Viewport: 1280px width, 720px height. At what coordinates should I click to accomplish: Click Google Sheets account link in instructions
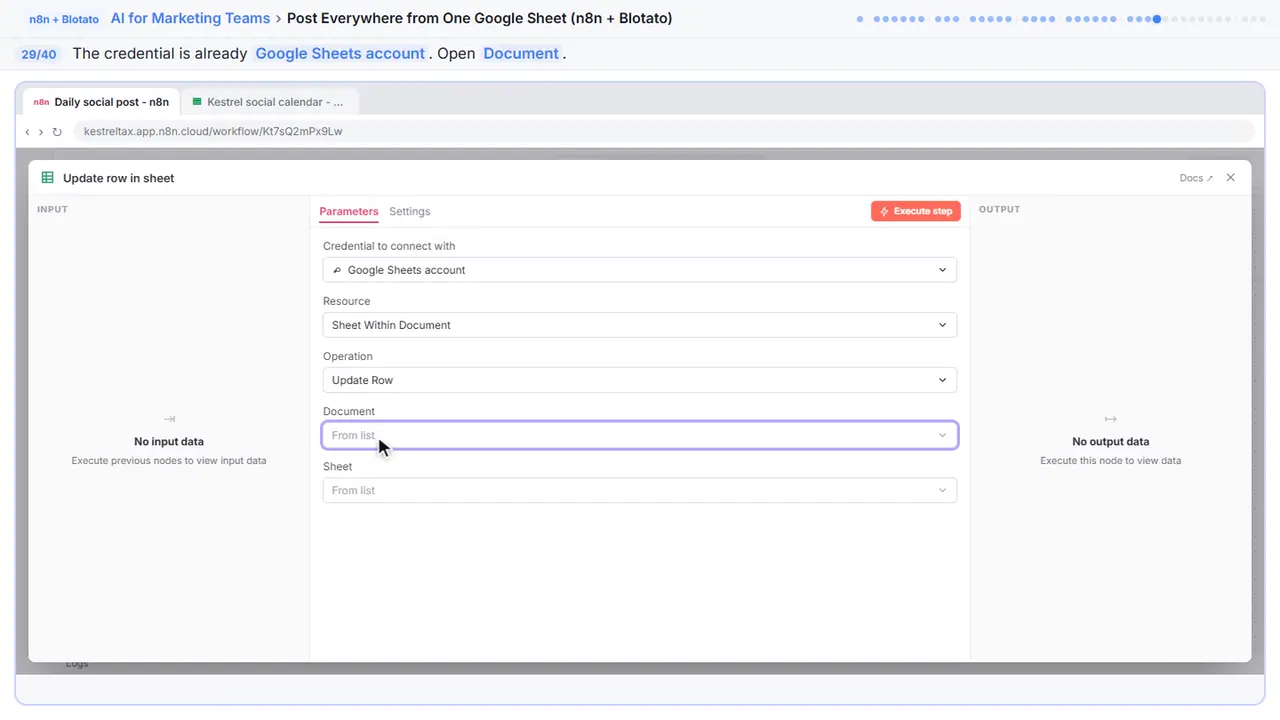click(x=340, y=53)
